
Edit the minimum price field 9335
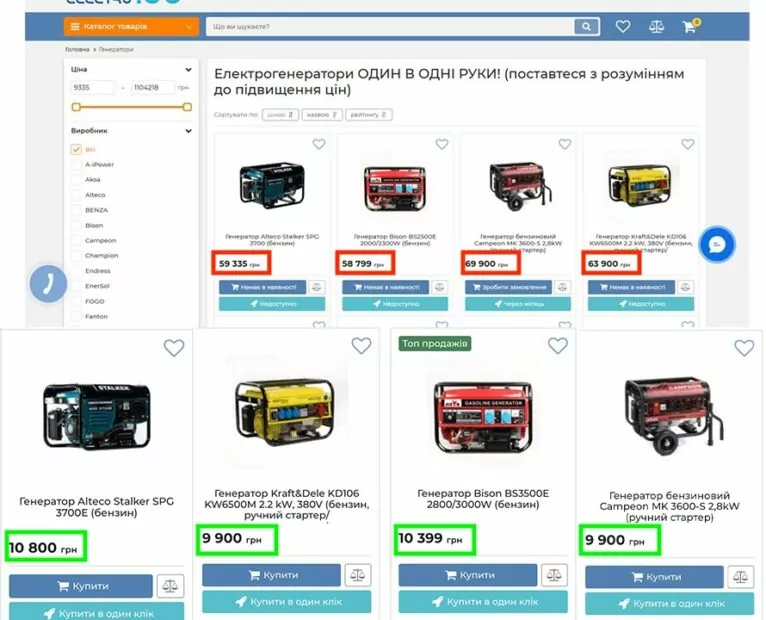[92, 87]
